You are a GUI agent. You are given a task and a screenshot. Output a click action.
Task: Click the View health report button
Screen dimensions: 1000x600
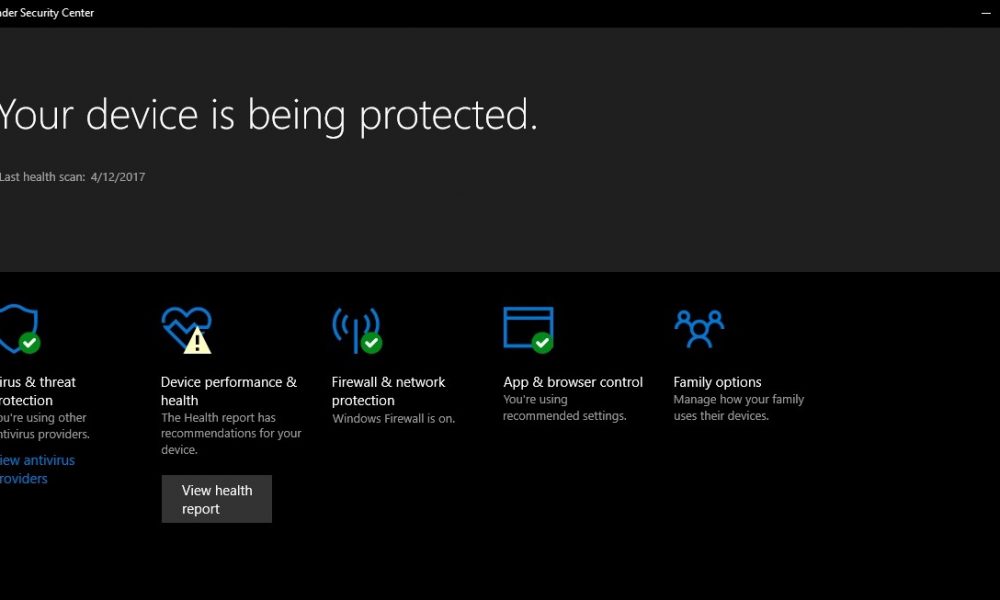click(217, 499)
